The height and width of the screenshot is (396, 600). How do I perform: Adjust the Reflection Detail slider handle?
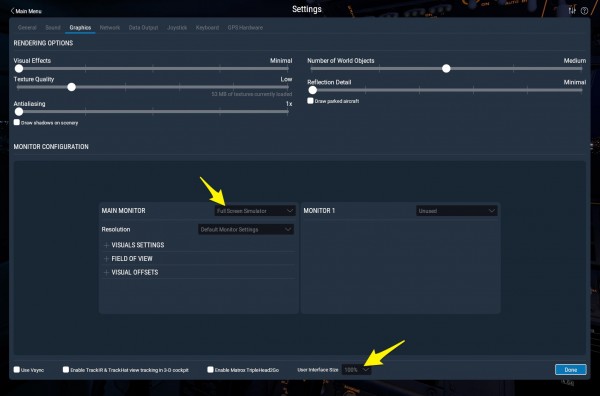313,90
